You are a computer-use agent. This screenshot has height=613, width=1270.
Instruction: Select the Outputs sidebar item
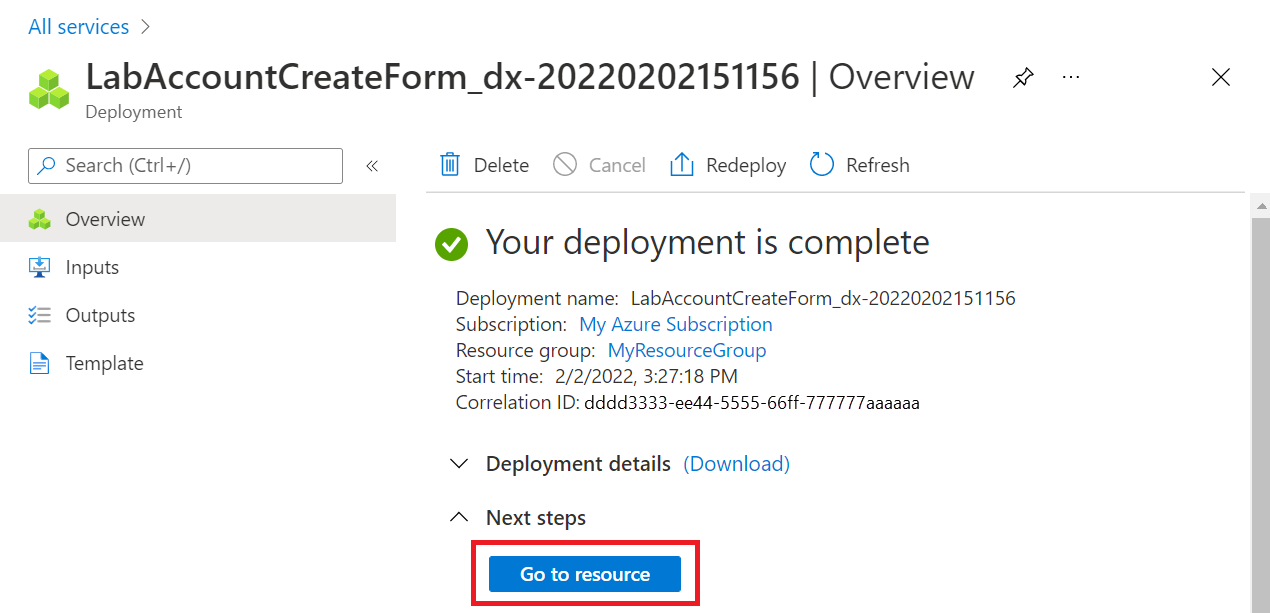pos(101,315)
